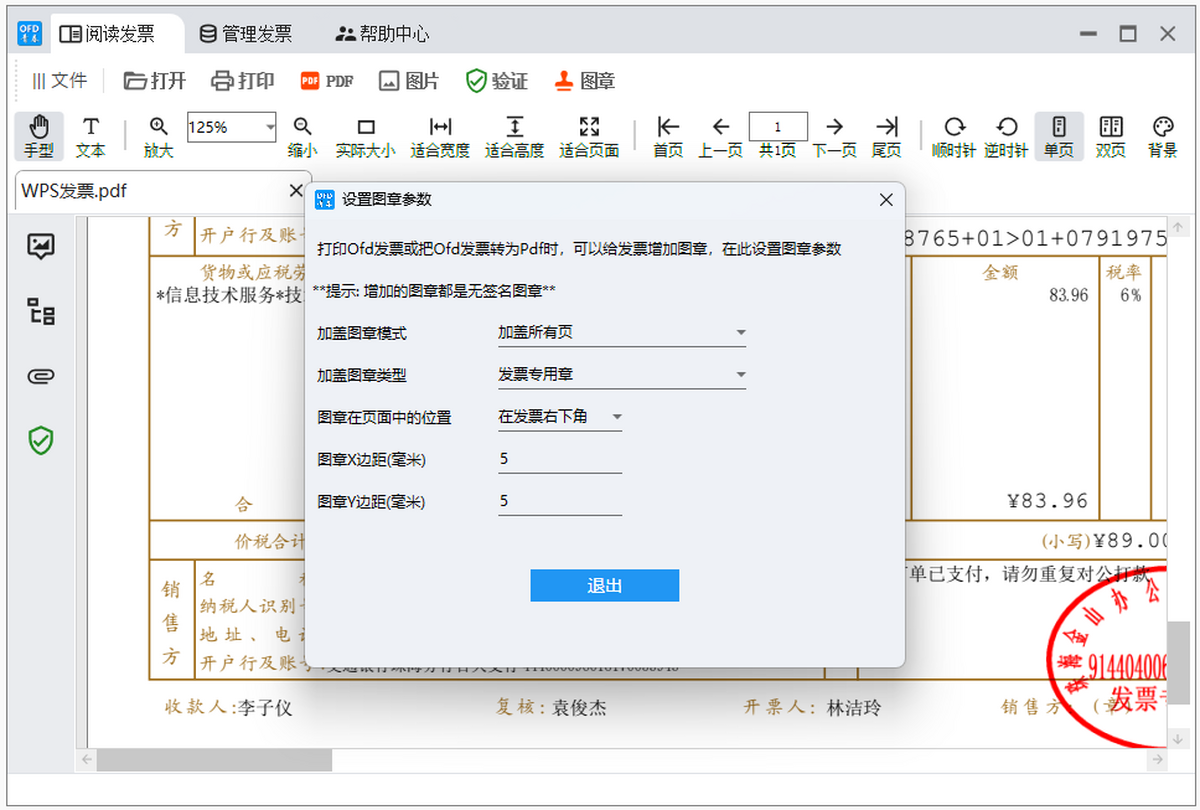This screenshot has height=810, width=1200.
Task: Open the outline structure sidebar icon
Action: [41, 311]
